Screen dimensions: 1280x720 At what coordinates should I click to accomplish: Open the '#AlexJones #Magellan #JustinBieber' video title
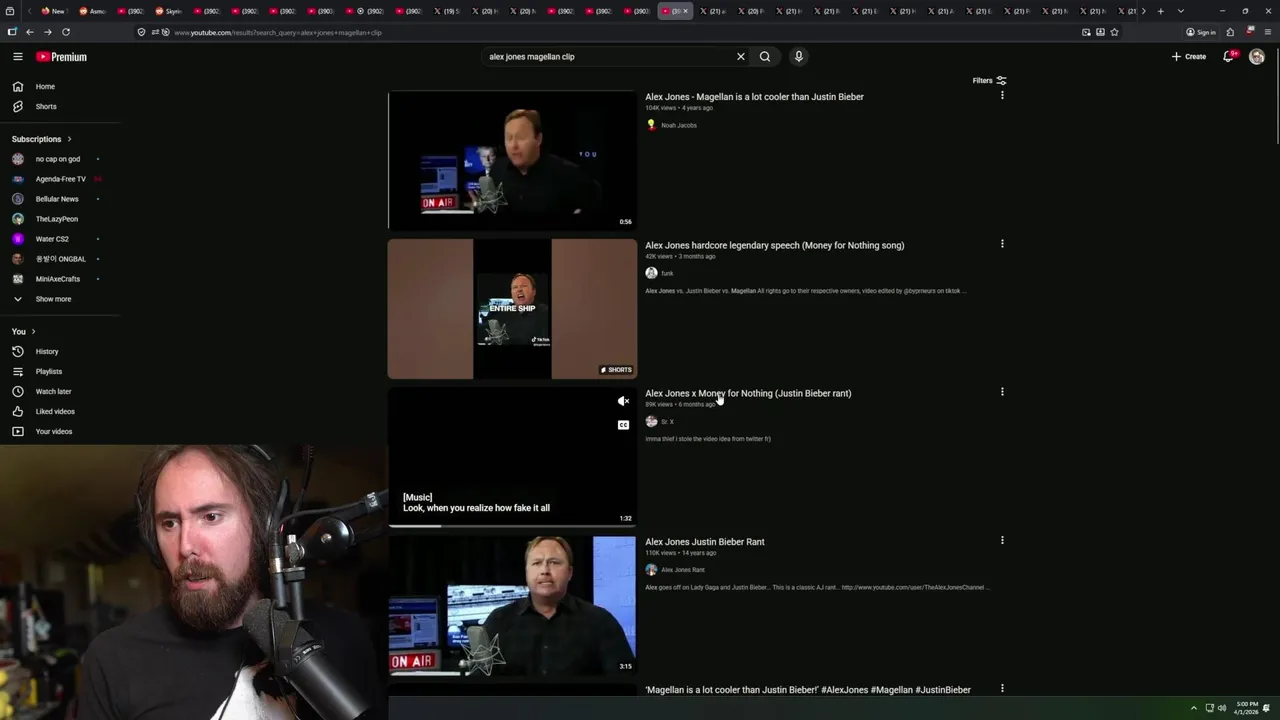point(808,690)
